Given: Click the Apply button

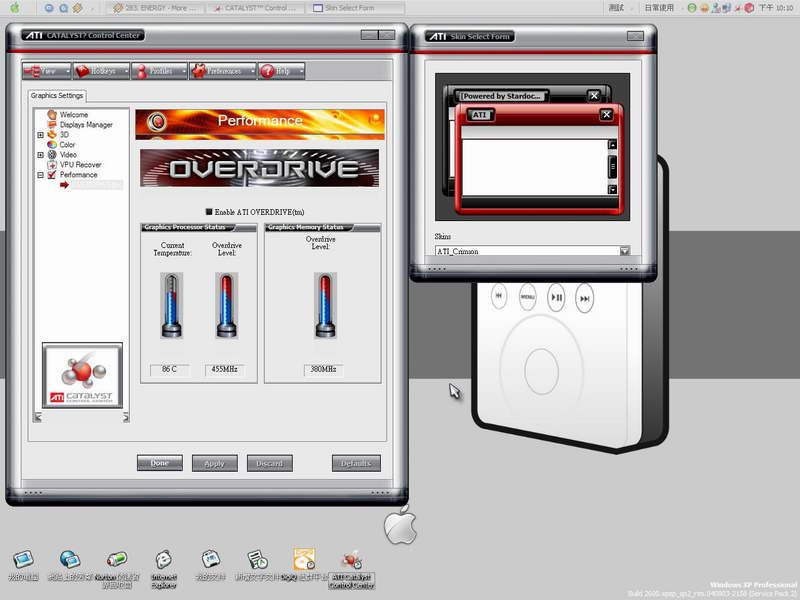Looking at the screenshot, I should 214,463.
